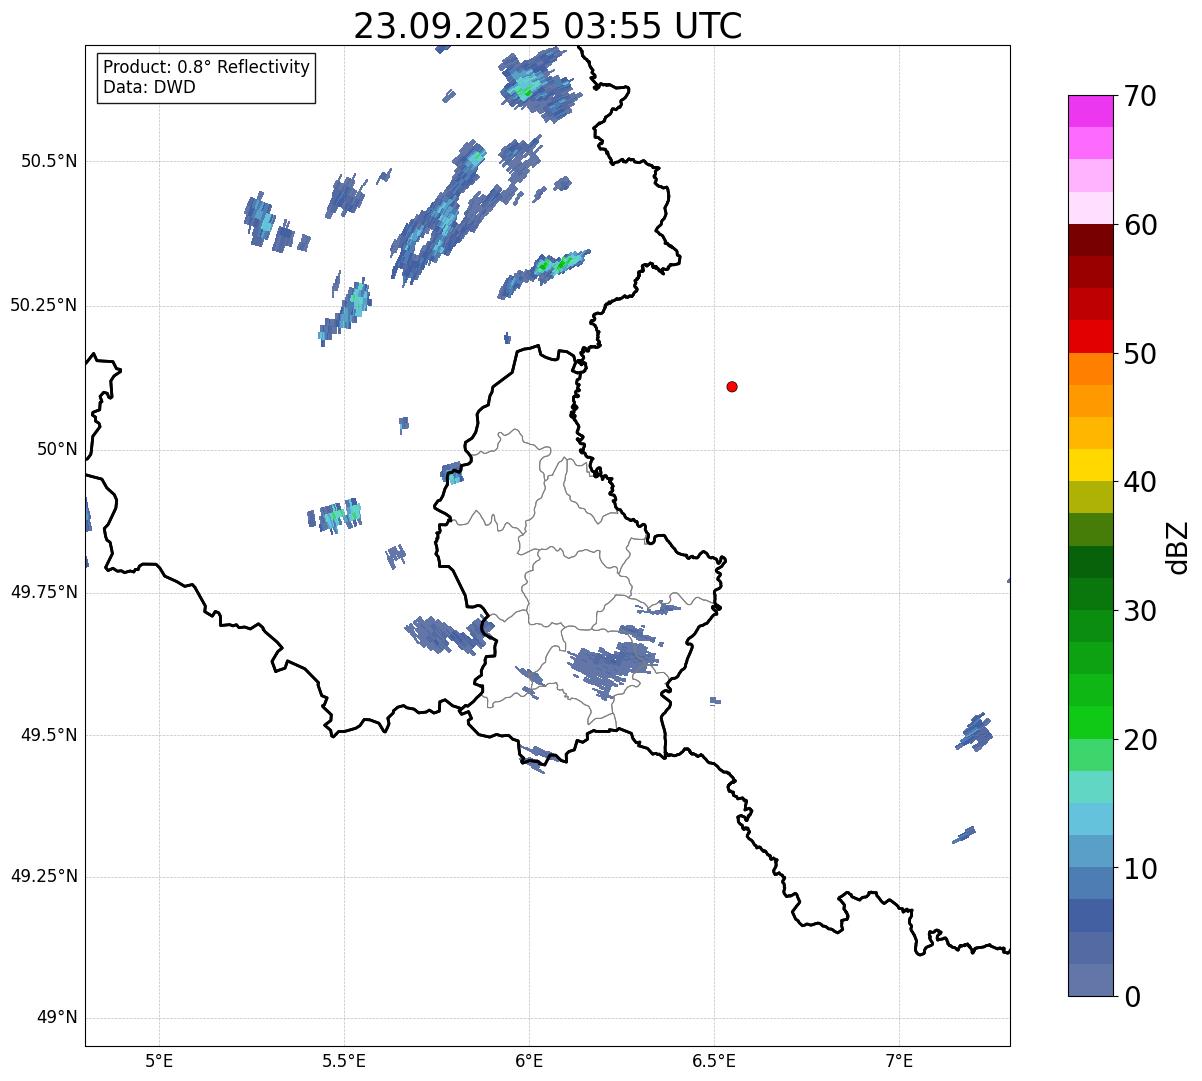
Task: Click the radar echo near 49.9°N 5.5°E
Action: tap(335, 515)
